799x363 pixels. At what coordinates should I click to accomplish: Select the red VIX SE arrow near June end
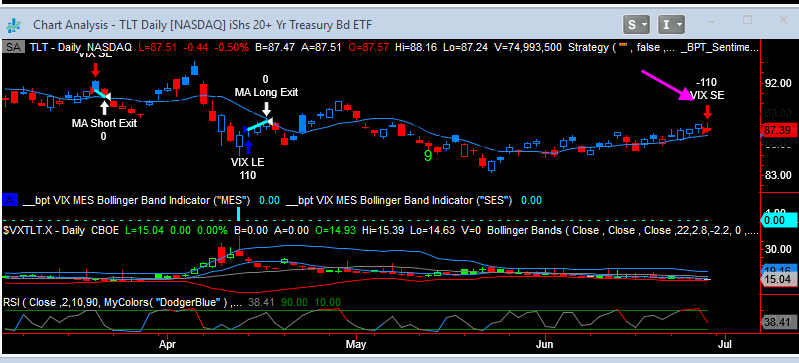pyautogui.click(x=707, y=112)
